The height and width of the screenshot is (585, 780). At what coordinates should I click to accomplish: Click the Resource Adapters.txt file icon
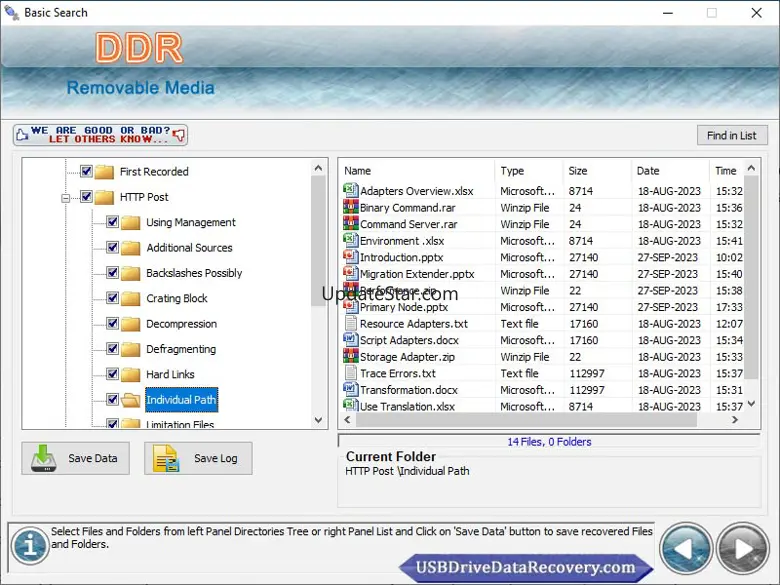350,324
